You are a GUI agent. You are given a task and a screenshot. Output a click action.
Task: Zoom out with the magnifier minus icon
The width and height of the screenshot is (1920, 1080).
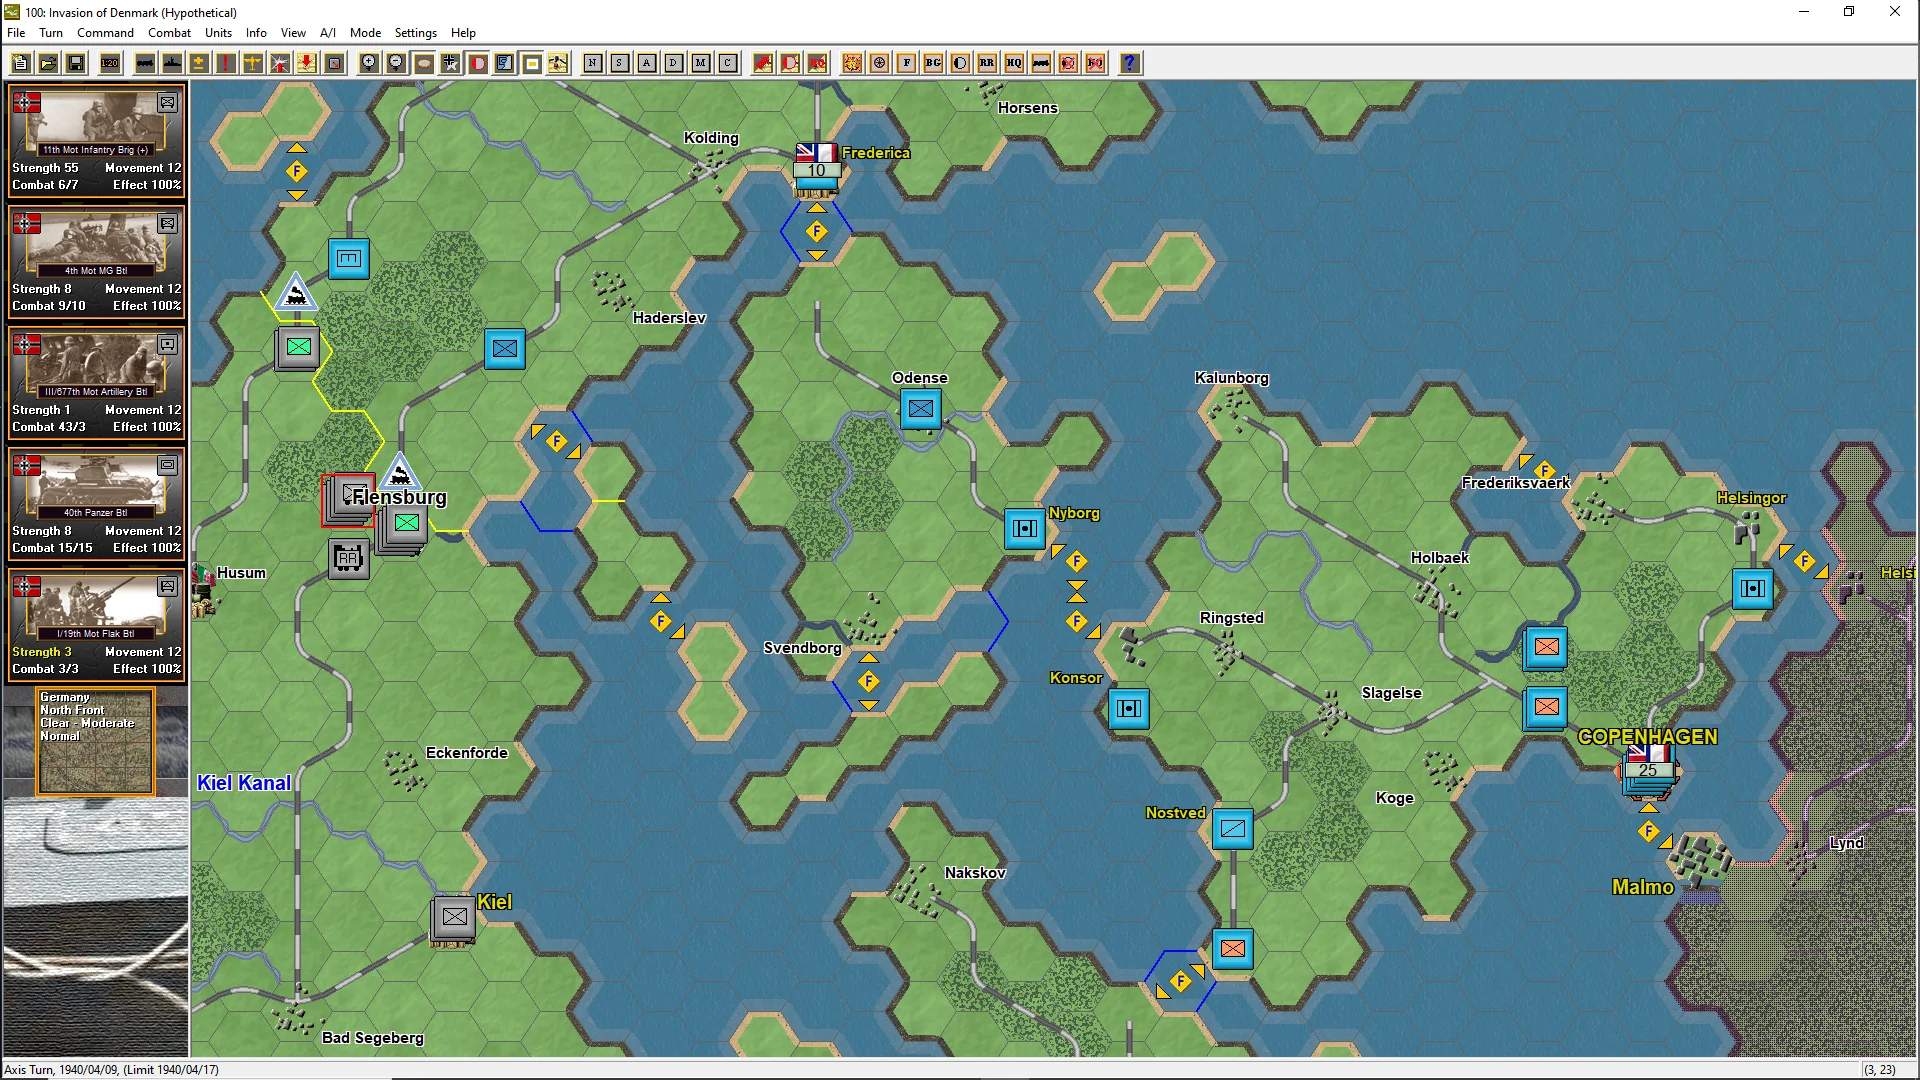(x=396, y=63)
